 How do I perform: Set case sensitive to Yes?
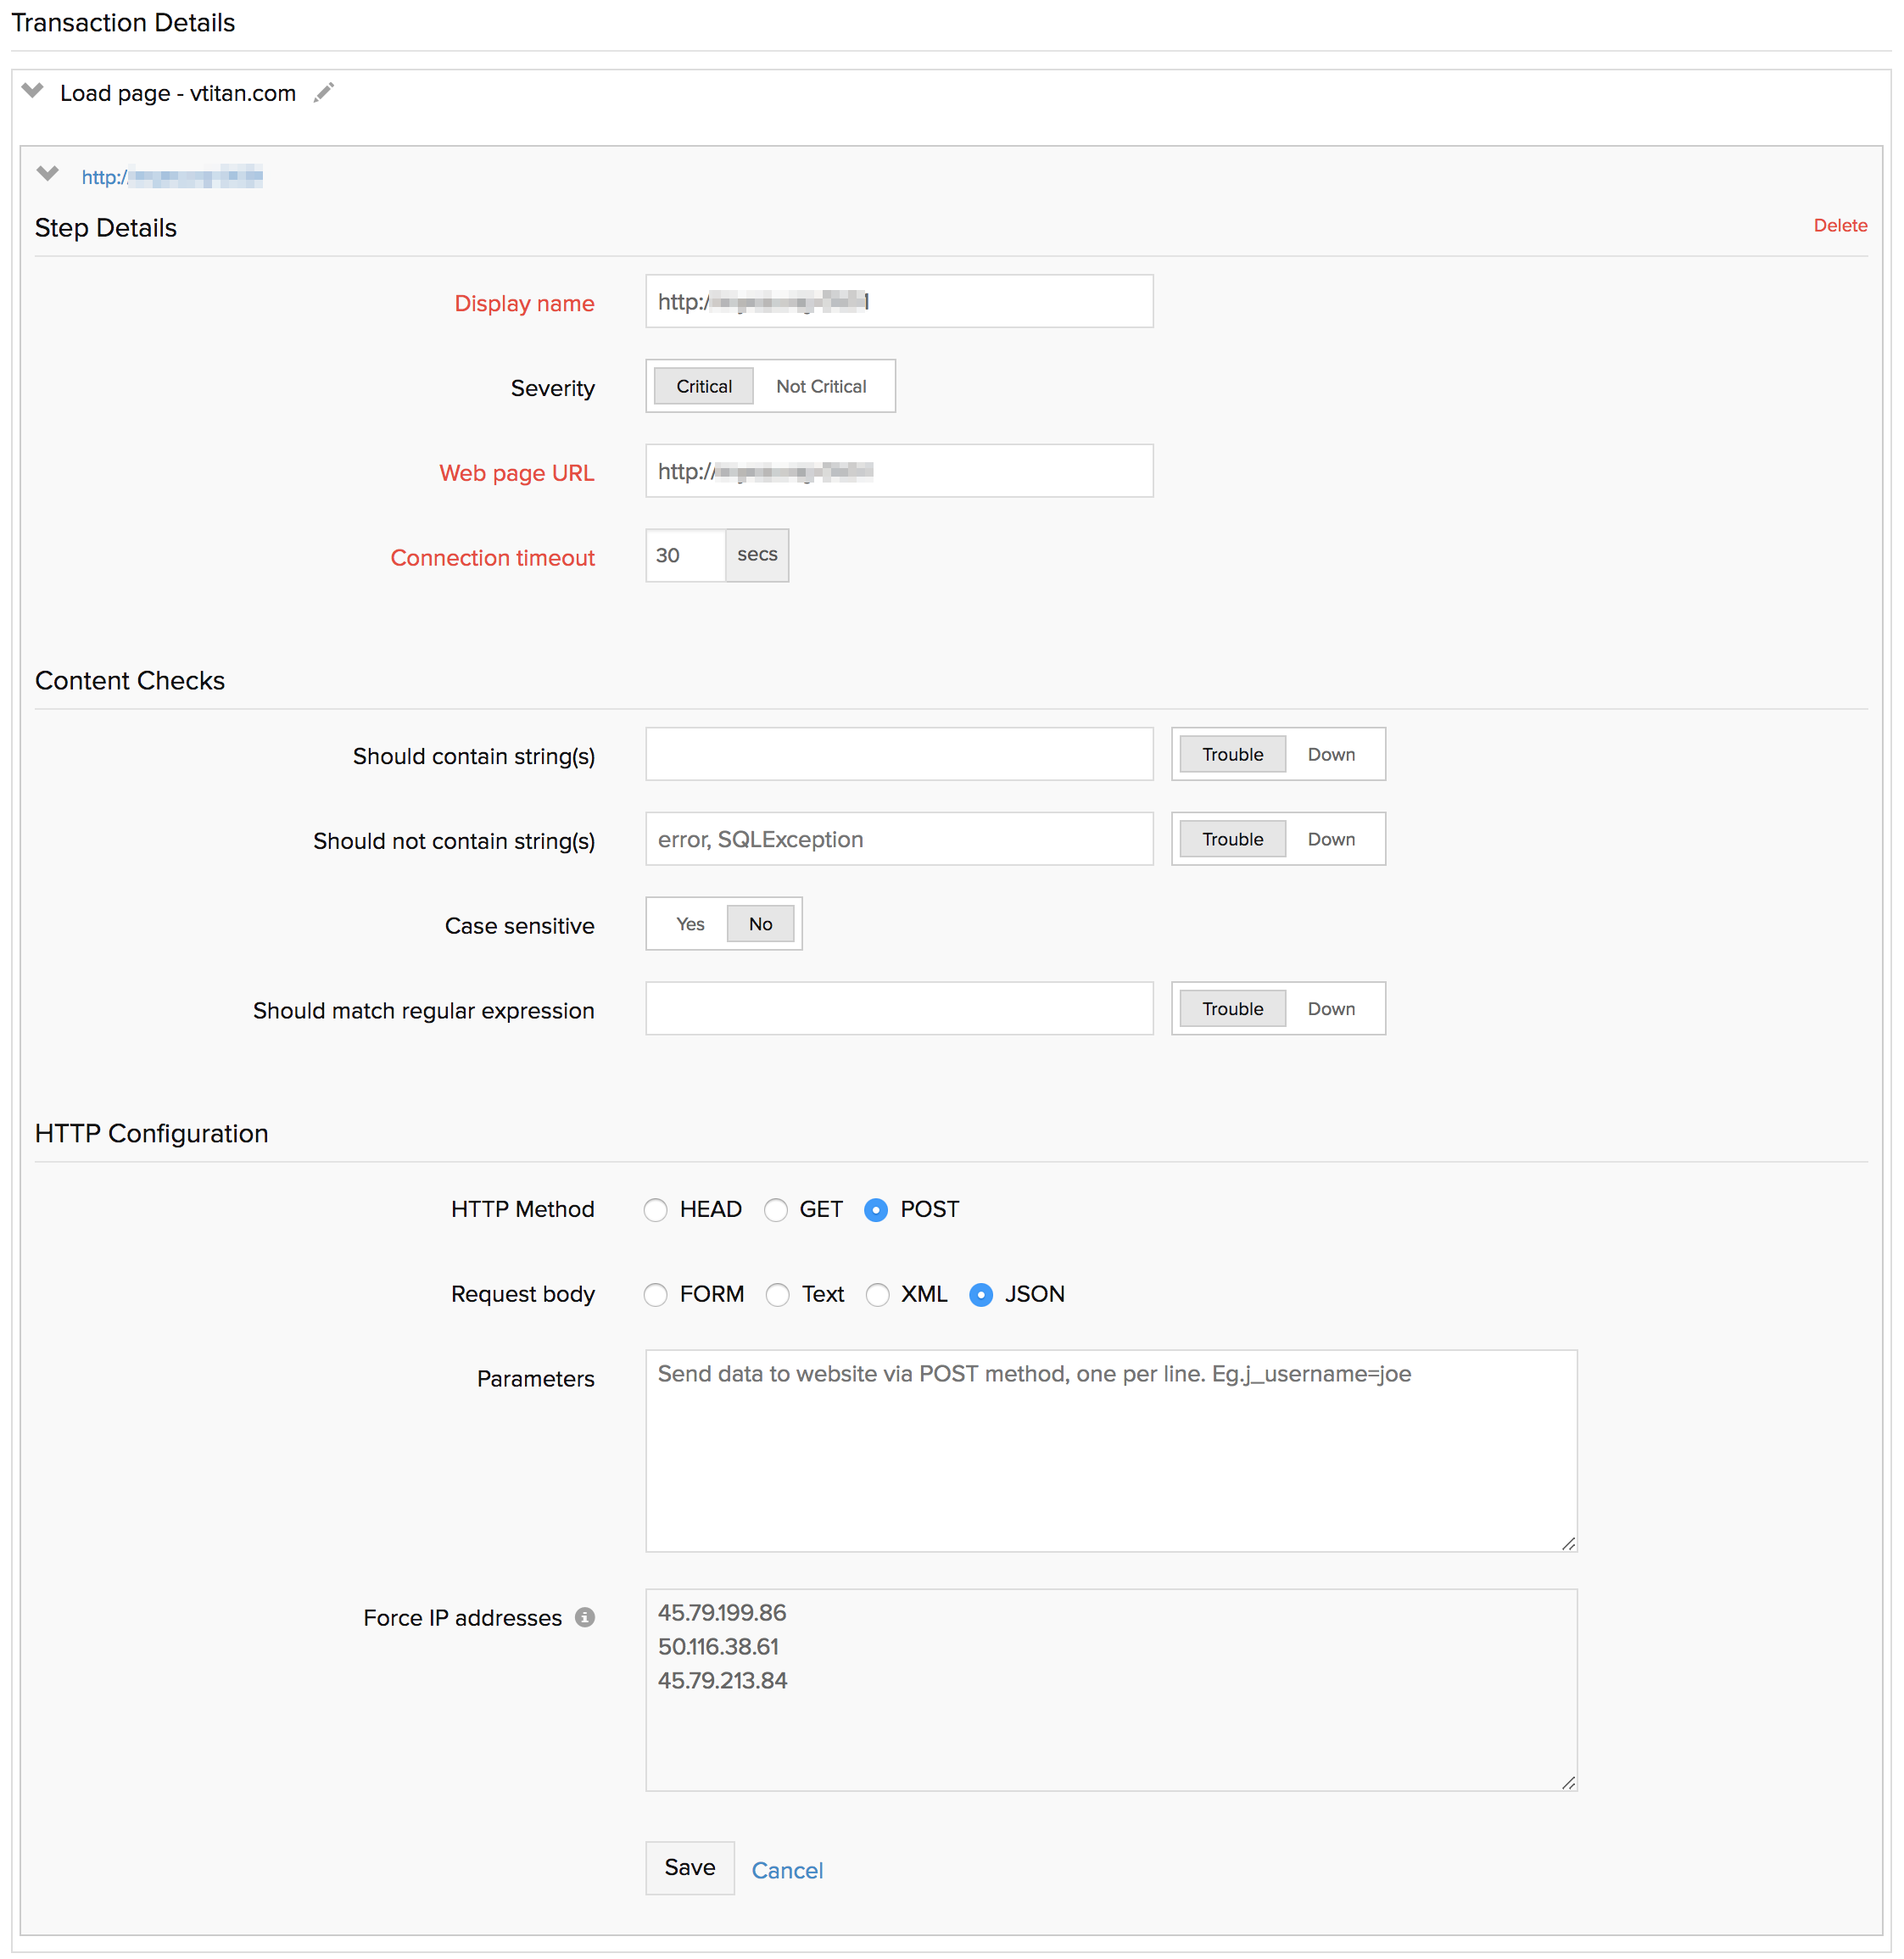tap(690, 924)
